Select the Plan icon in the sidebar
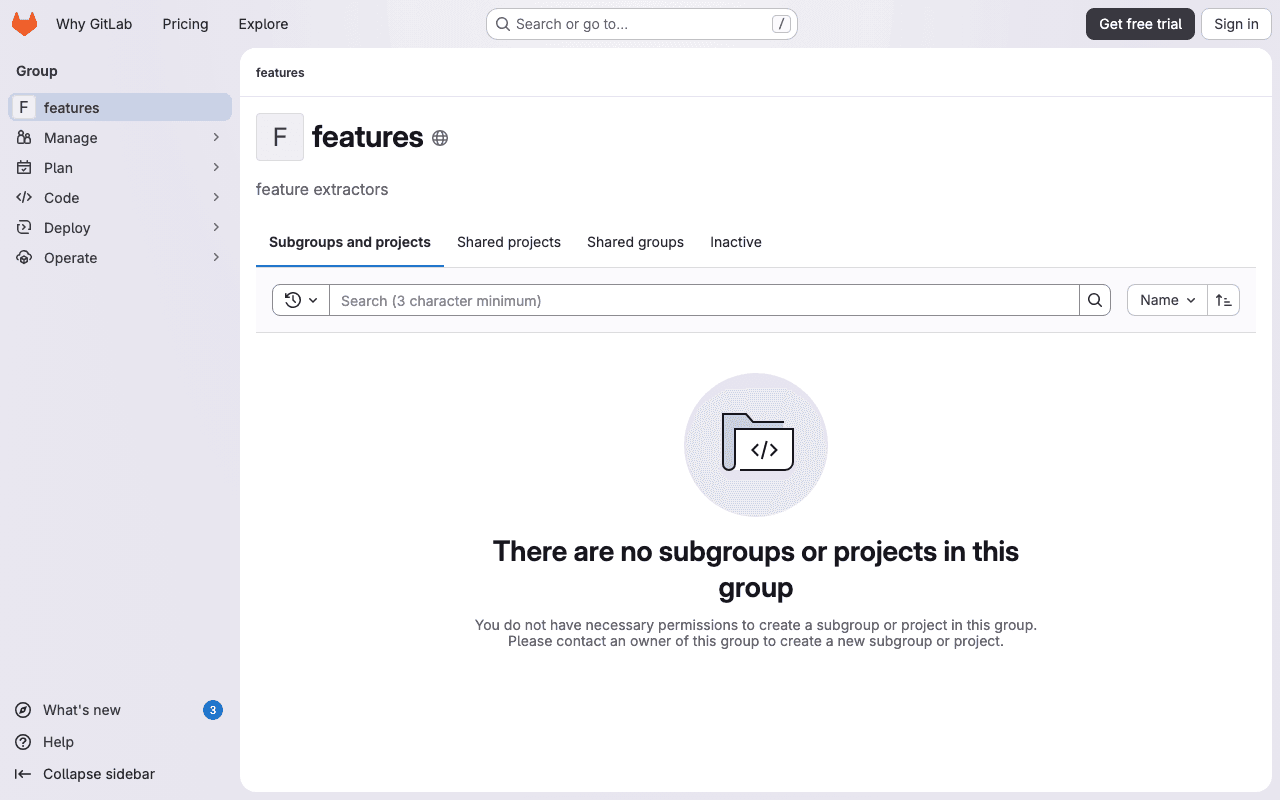 pyautogui.click(x=24, y=167)
